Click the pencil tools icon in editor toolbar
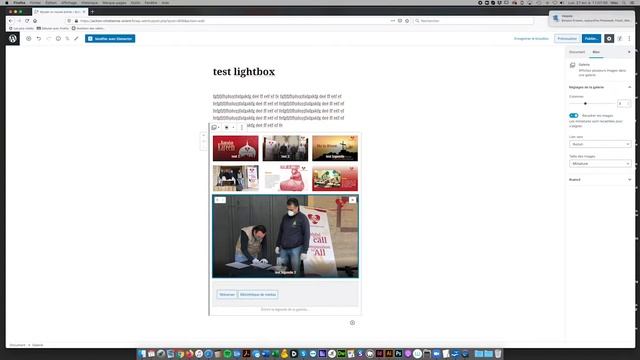 tap(76, 38)
